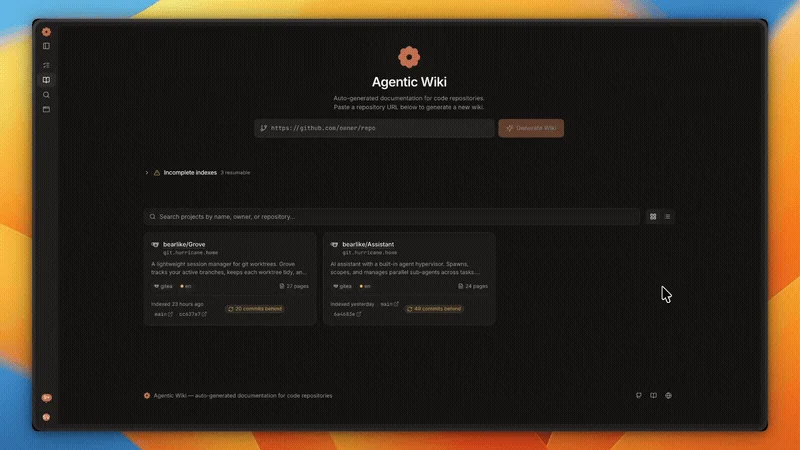Open the chat bubble icon in sidebar
This screenshot has height=450, width=800.
[46, 398]
